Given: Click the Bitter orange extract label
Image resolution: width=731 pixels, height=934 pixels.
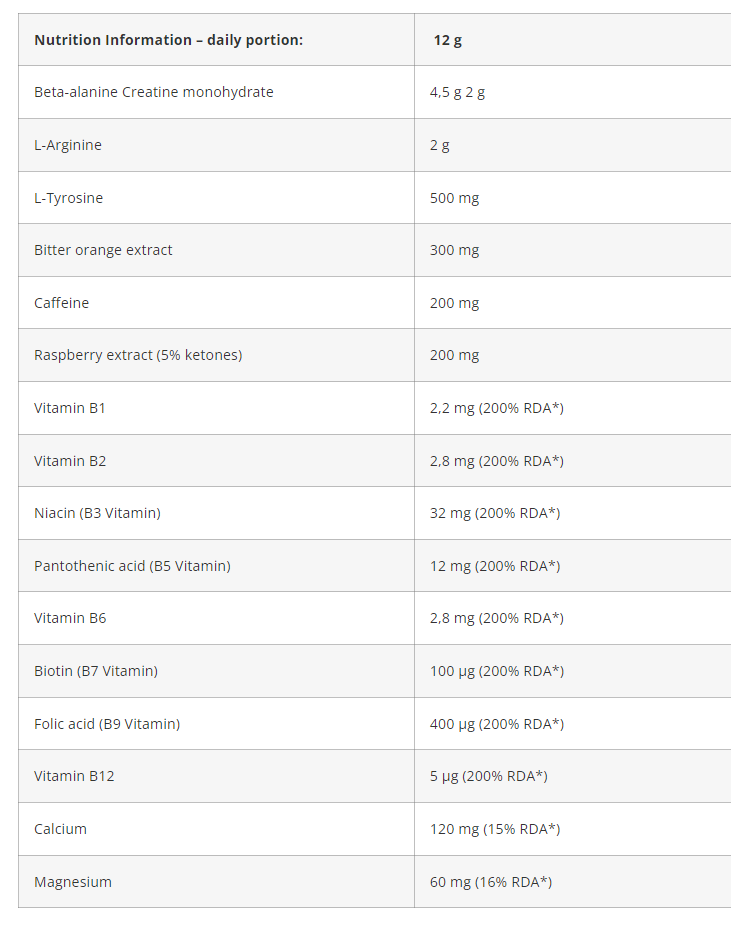Looking at the screenshot, I should (103, 250).
